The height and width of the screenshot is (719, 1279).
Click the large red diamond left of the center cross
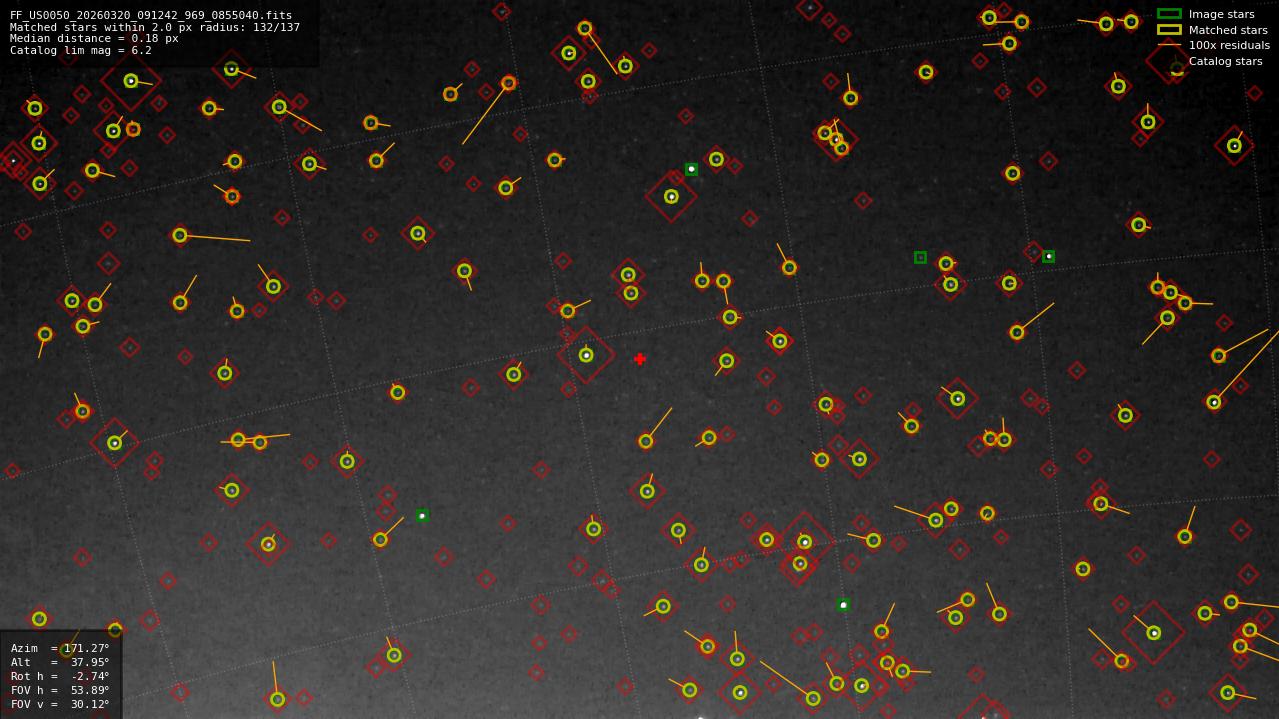coord(586,355)
